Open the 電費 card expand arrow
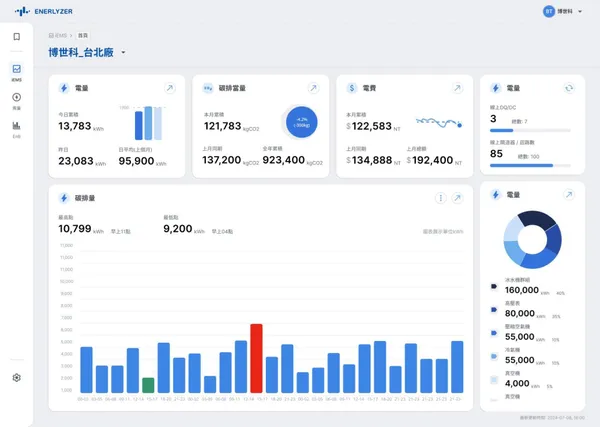This screenshot has width=600, height=427. (x=457, y=88)
